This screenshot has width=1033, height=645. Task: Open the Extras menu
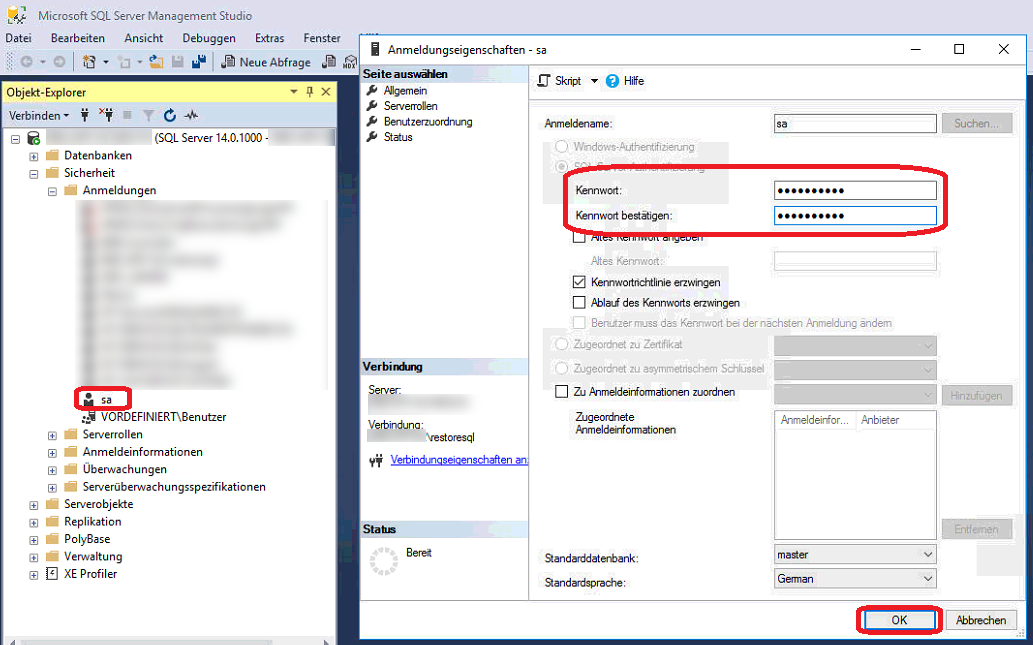point(269,38)
